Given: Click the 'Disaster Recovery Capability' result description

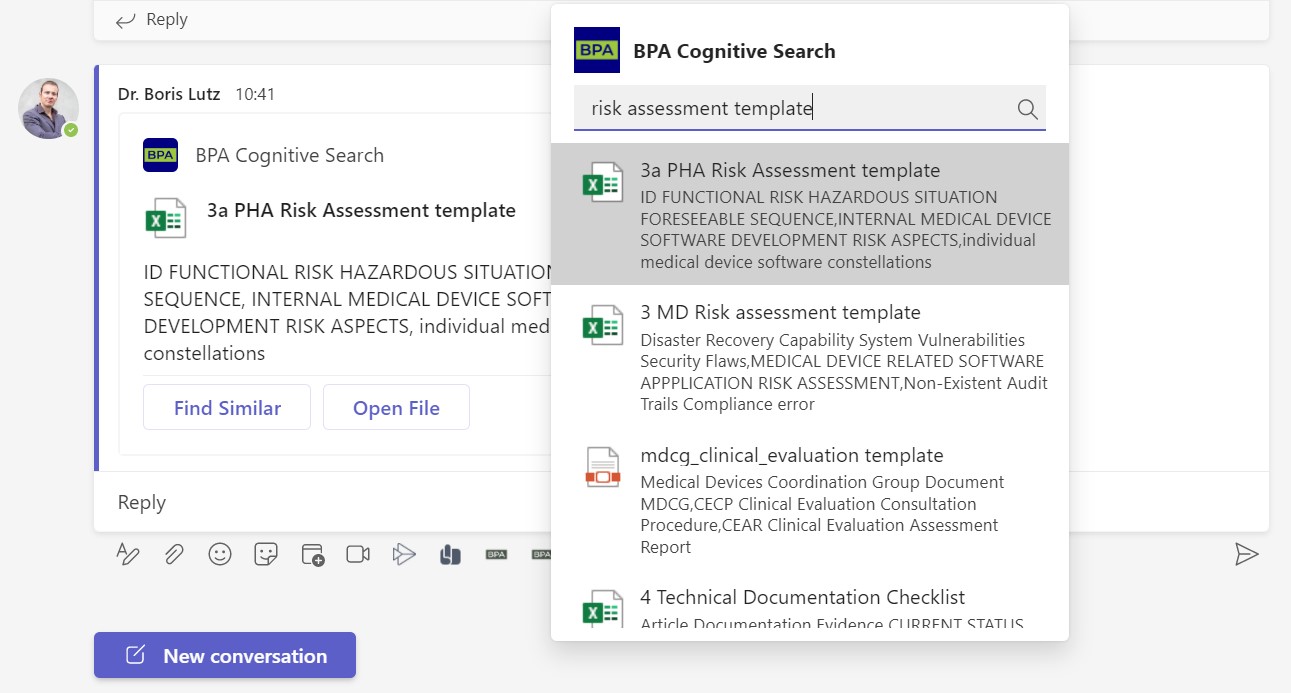Looking at the screenshot, I should 844,372.
